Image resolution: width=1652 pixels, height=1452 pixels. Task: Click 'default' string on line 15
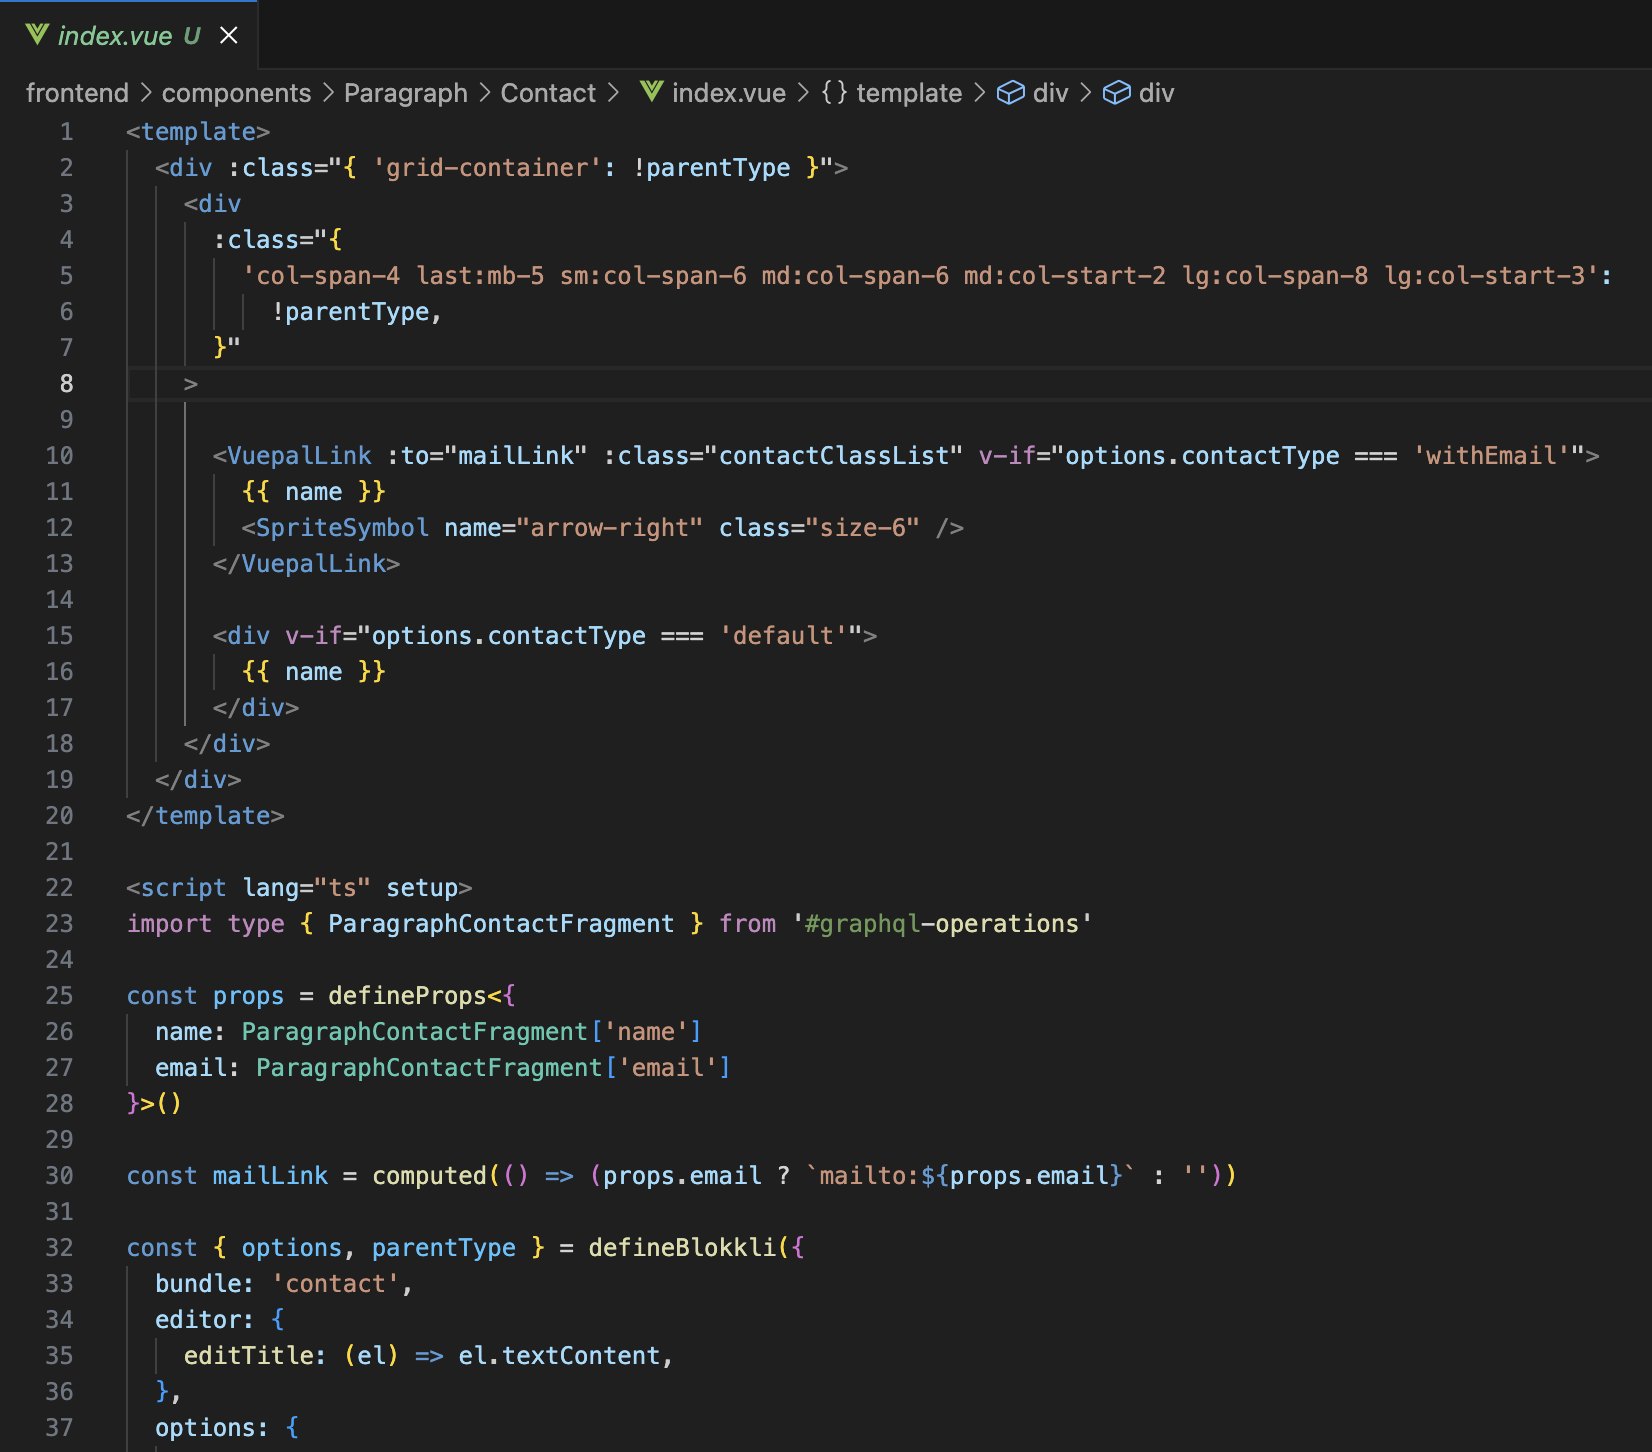tap(783, 636)
